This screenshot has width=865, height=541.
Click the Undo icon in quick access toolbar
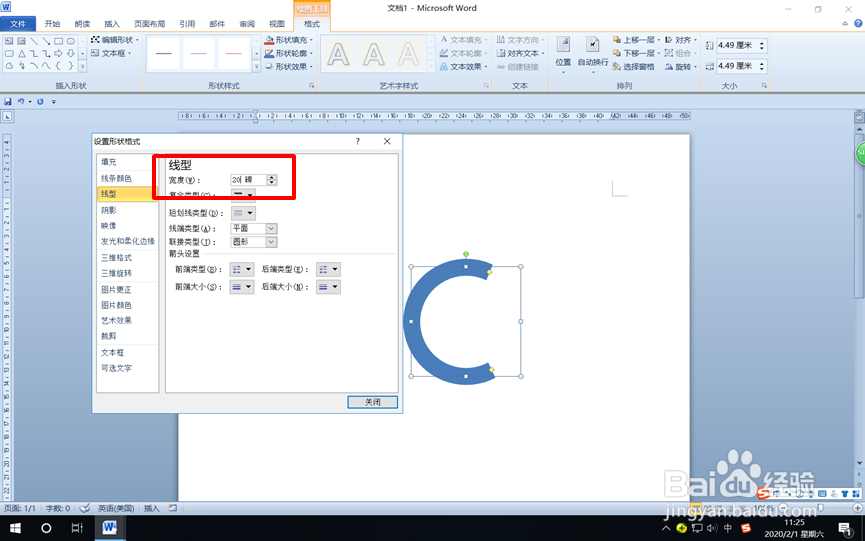click(21, 101)
